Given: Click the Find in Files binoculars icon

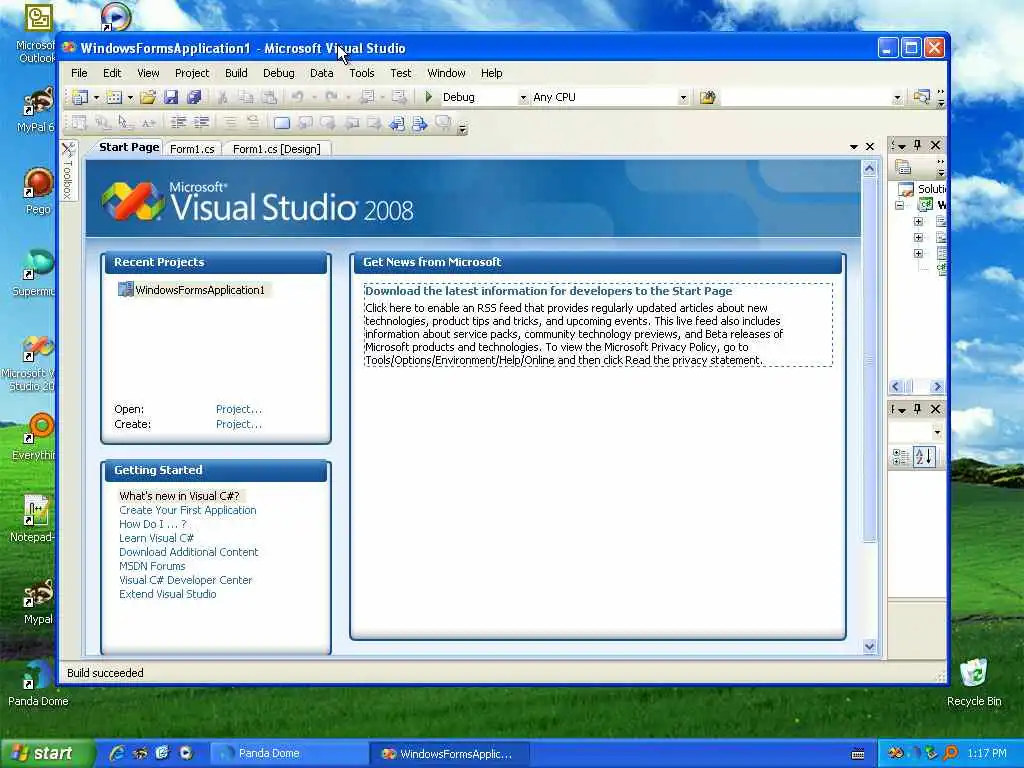Looking at the screenshot, I should pyautogui.click(x=707, y=97).
